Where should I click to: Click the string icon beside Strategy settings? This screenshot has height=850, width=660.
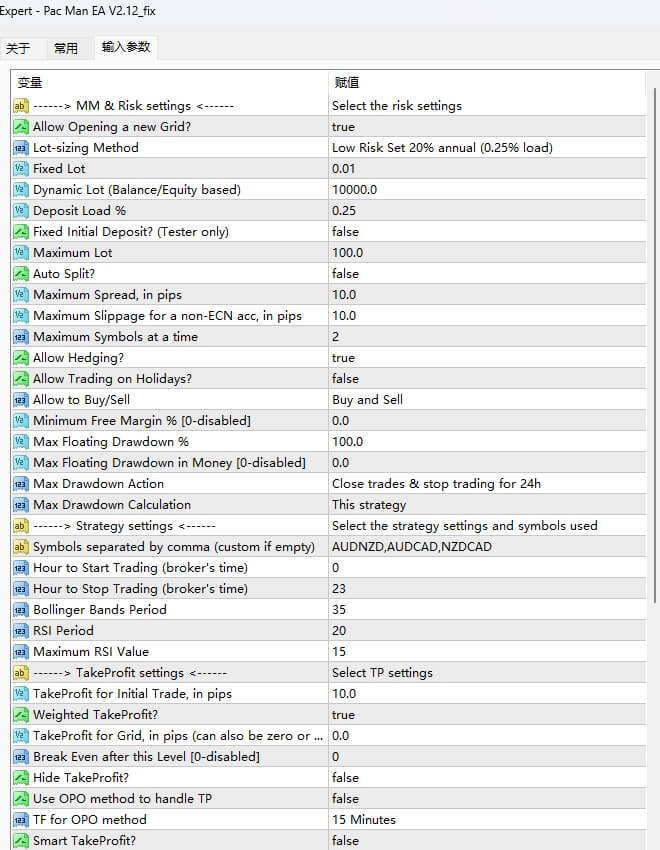(x=21, y=526)
